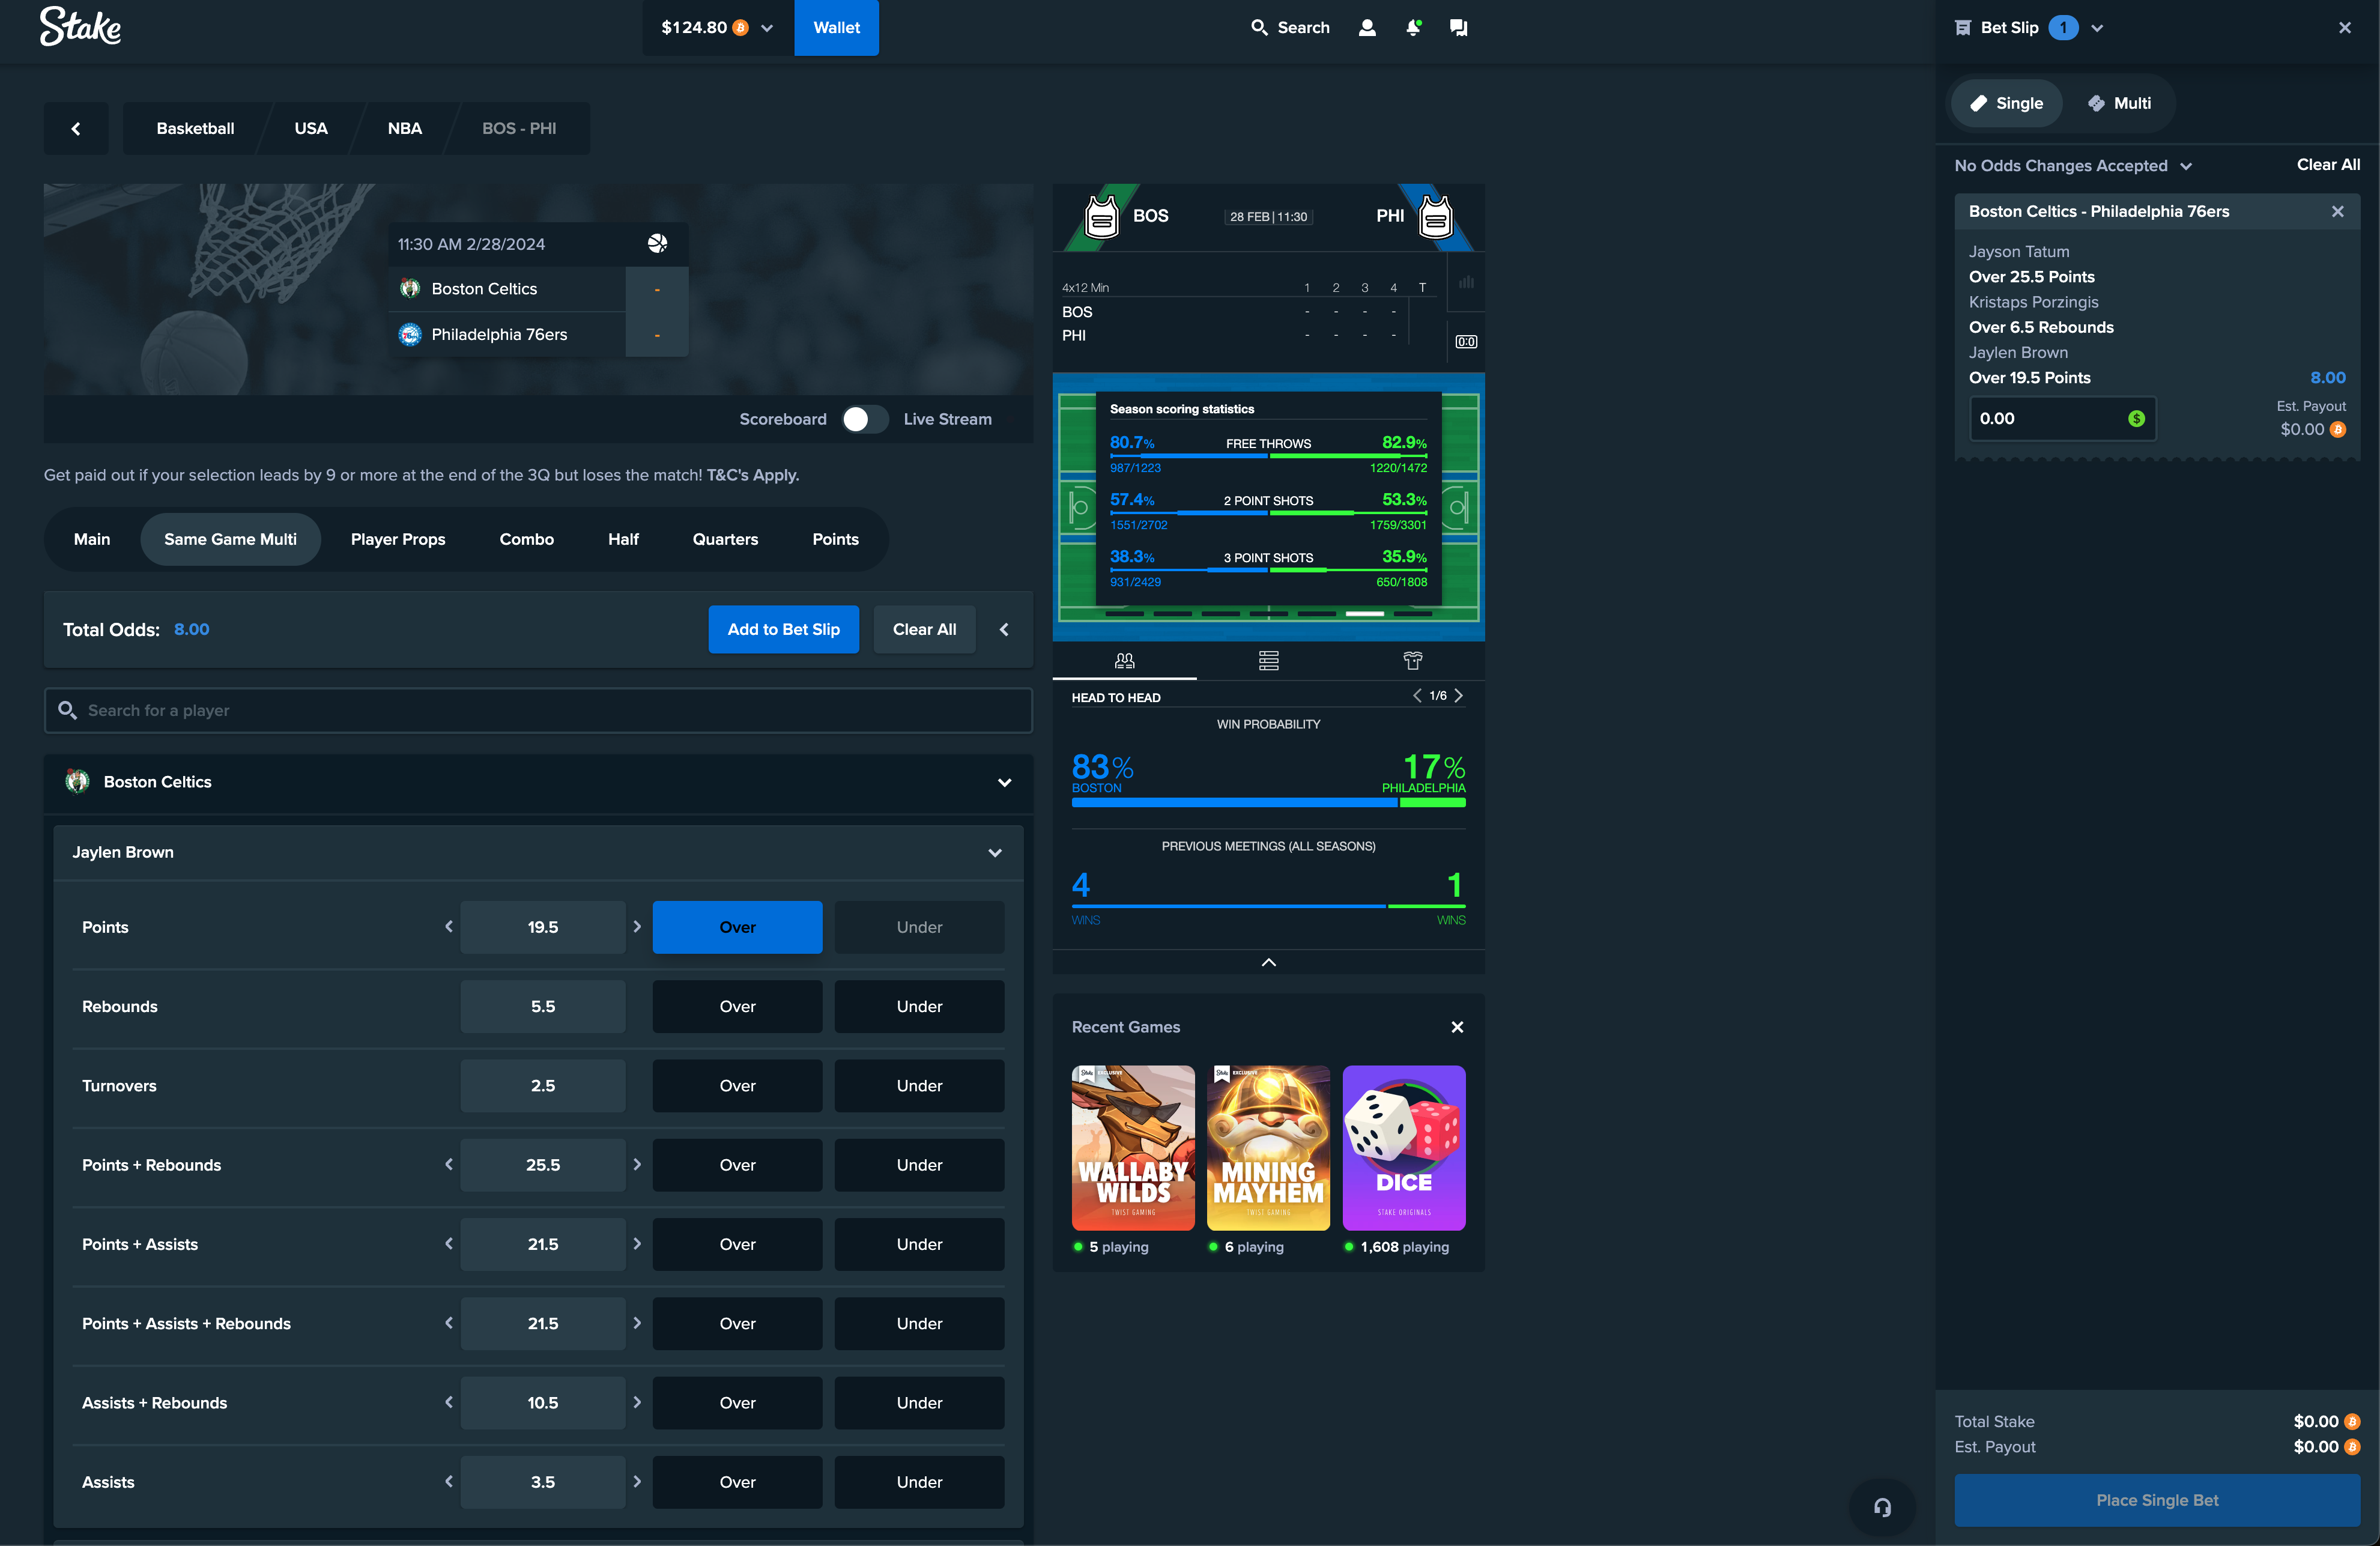Click Clear All next to Total Odds
2380x1546 pixels.
[x=924, y=629]
